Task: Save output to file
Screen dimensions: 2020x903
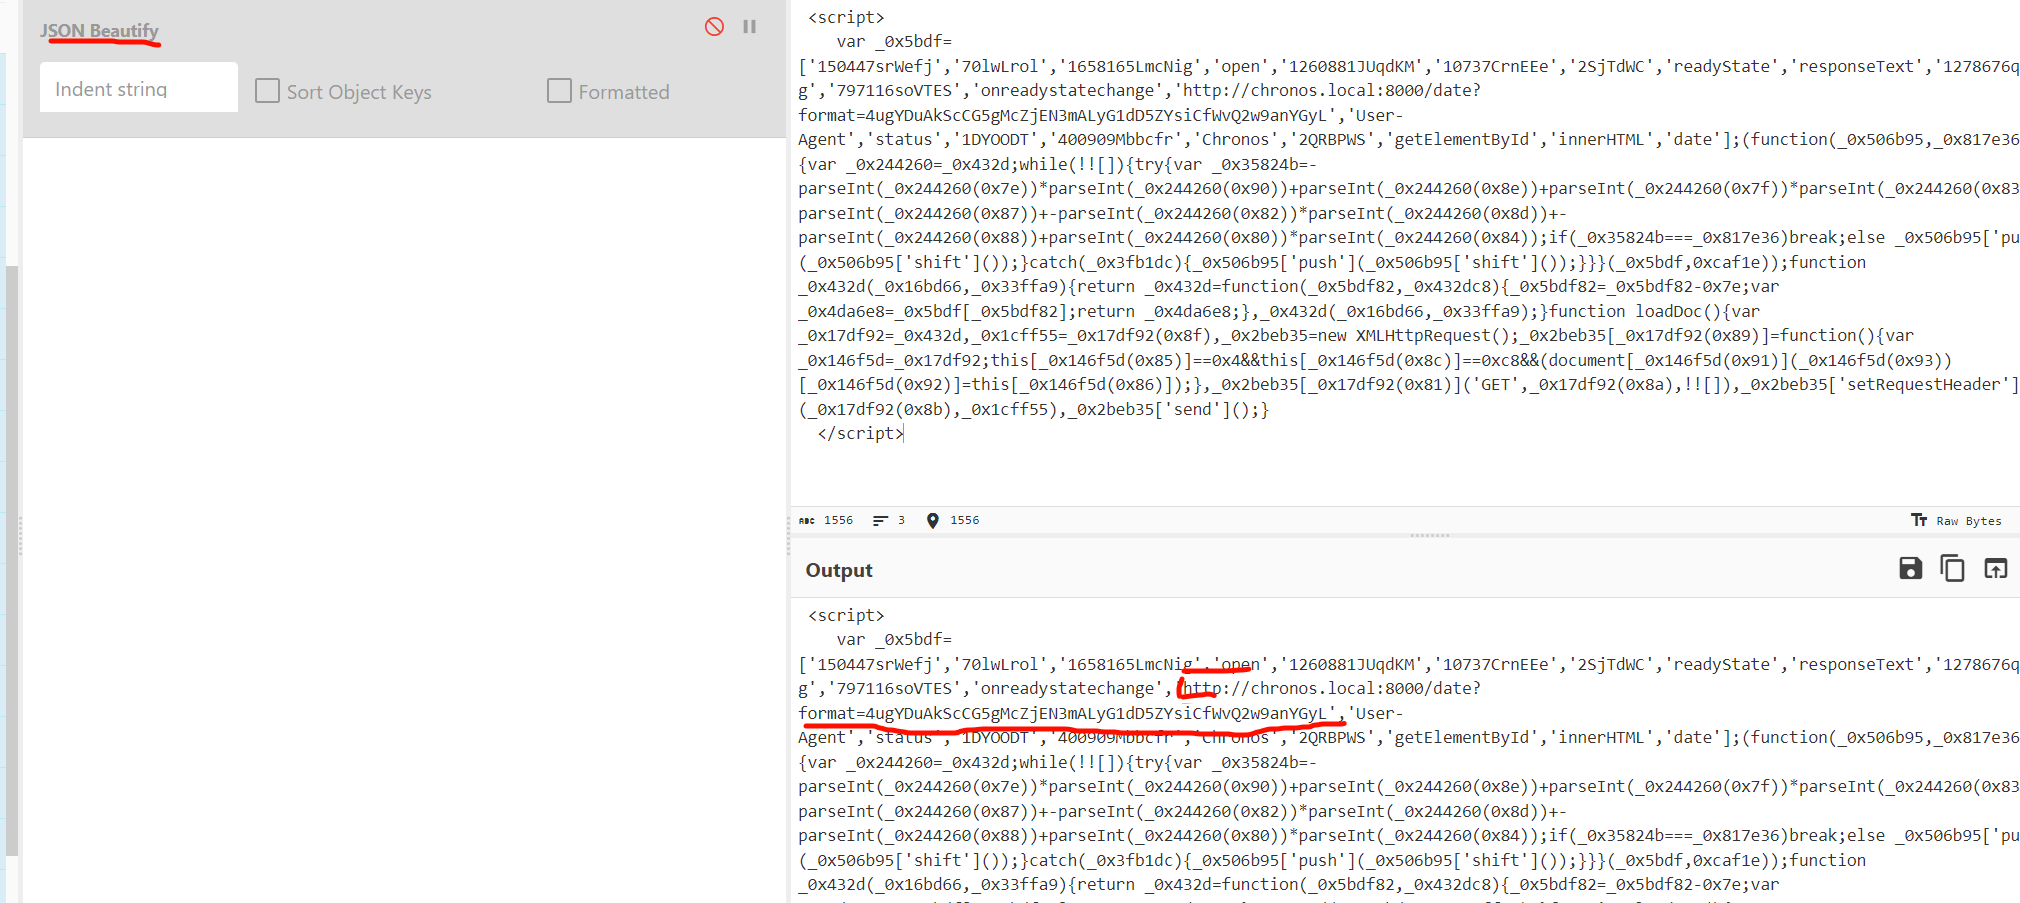Action: [x=1910, y=569]
